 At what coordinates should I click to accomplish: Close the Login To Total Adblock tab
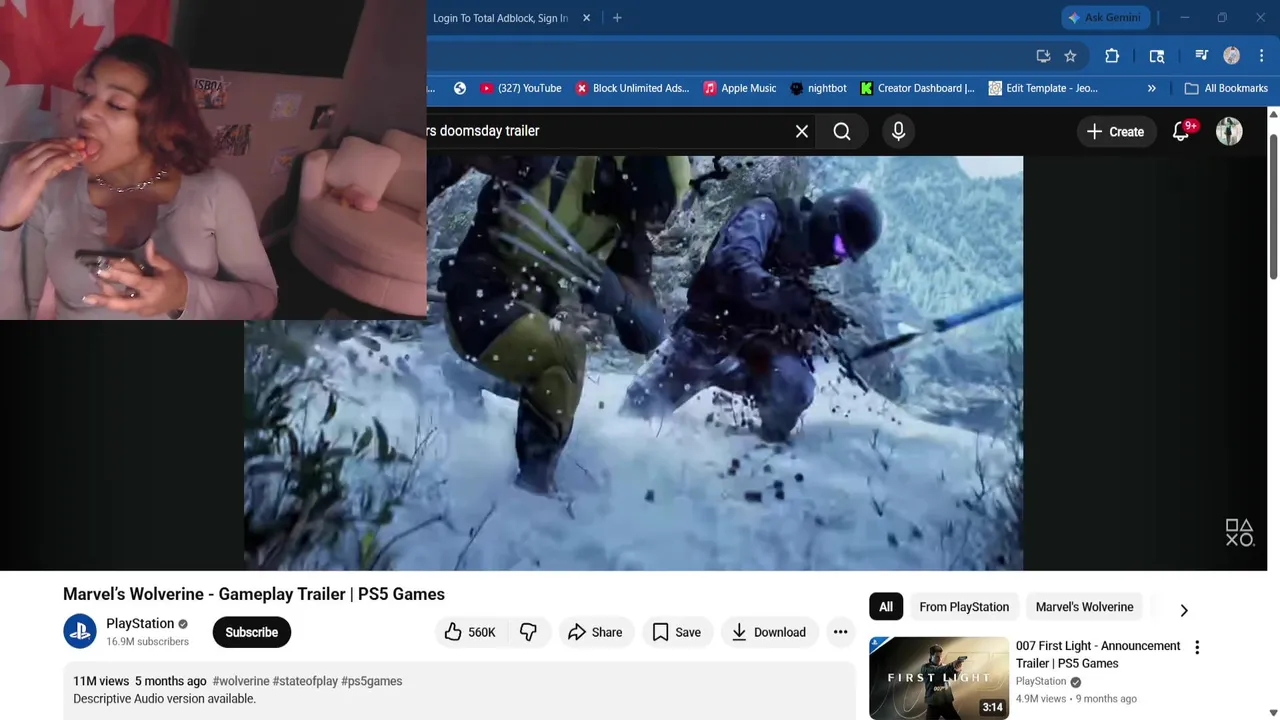pos(586,18)
